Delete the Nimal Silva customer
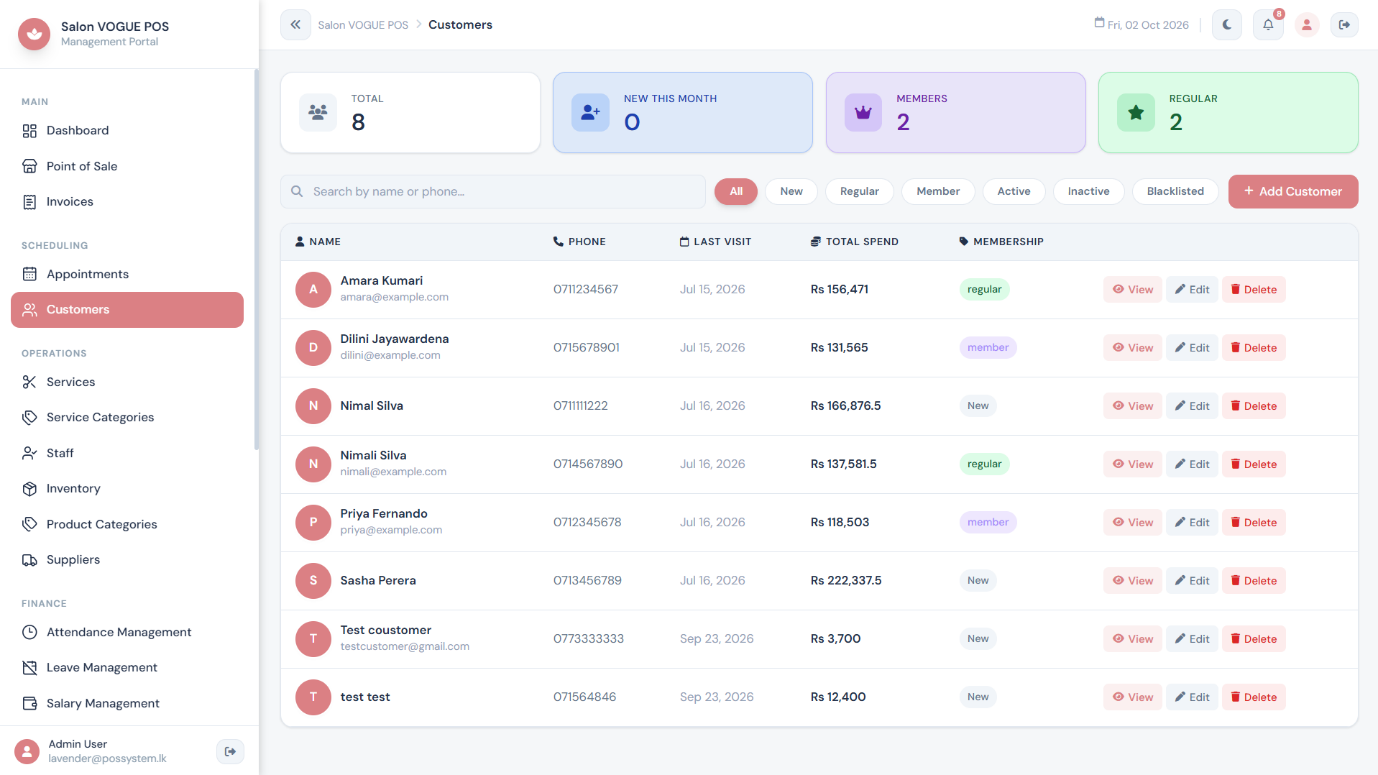This screenshot has height=775, width=1378. pyautogui.click(x=1253, y=406)
